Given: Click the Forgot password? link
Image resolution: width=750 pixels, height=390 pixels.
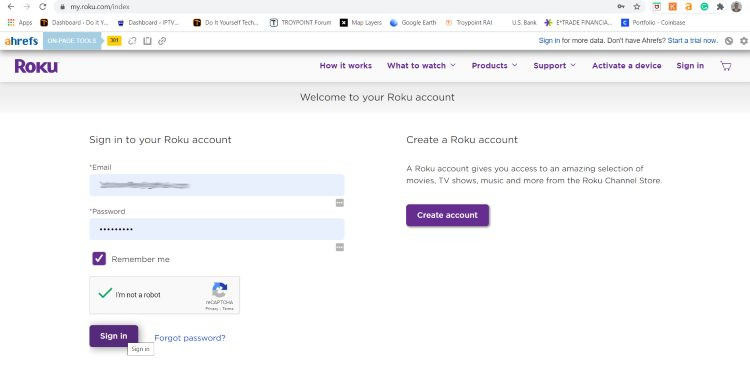Looking at the screenshot, I should point(189,338).
